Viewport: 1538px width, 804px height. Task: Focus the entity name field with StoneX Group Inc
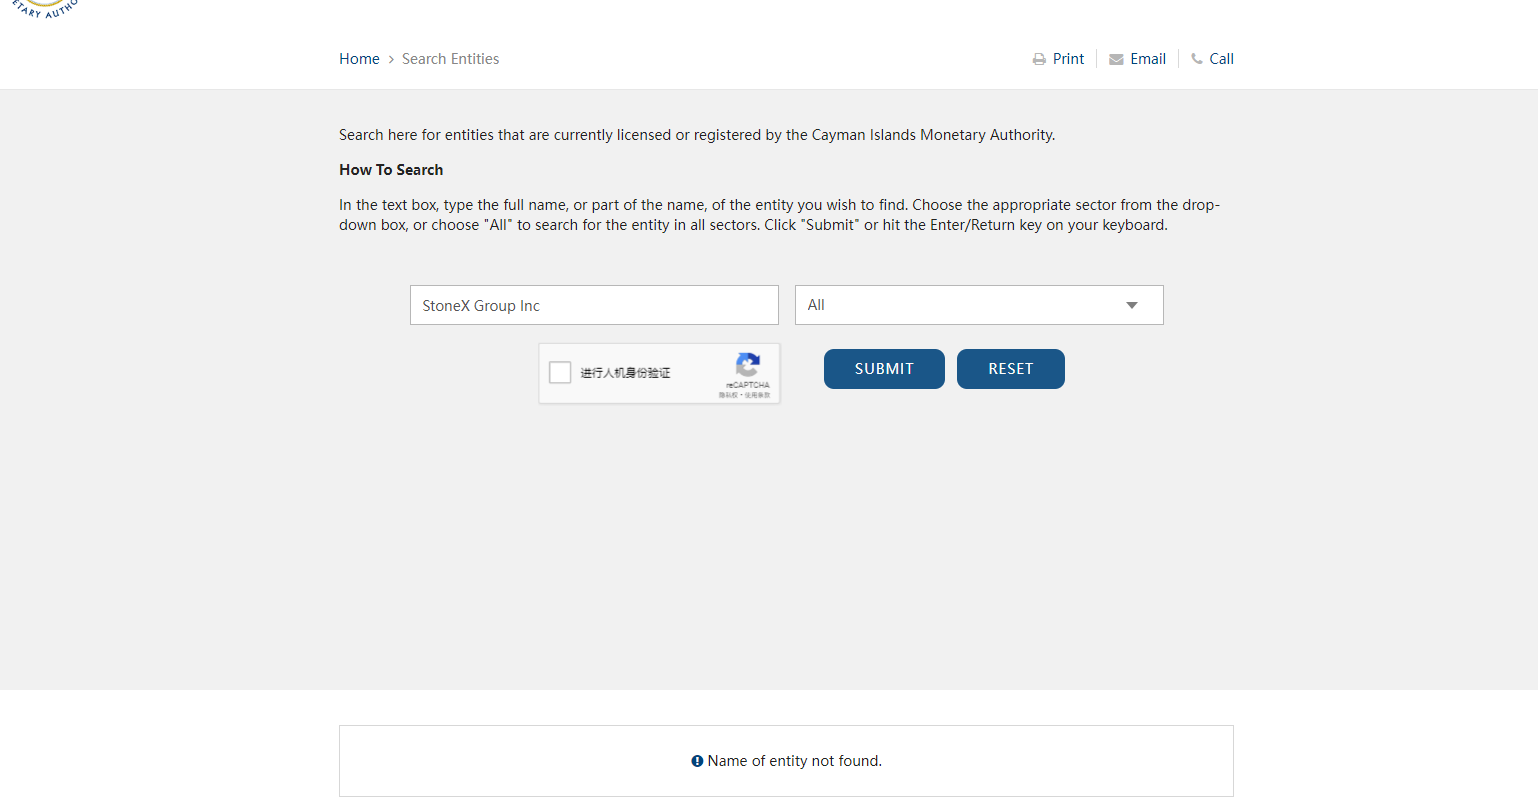[x=594, y=305]
